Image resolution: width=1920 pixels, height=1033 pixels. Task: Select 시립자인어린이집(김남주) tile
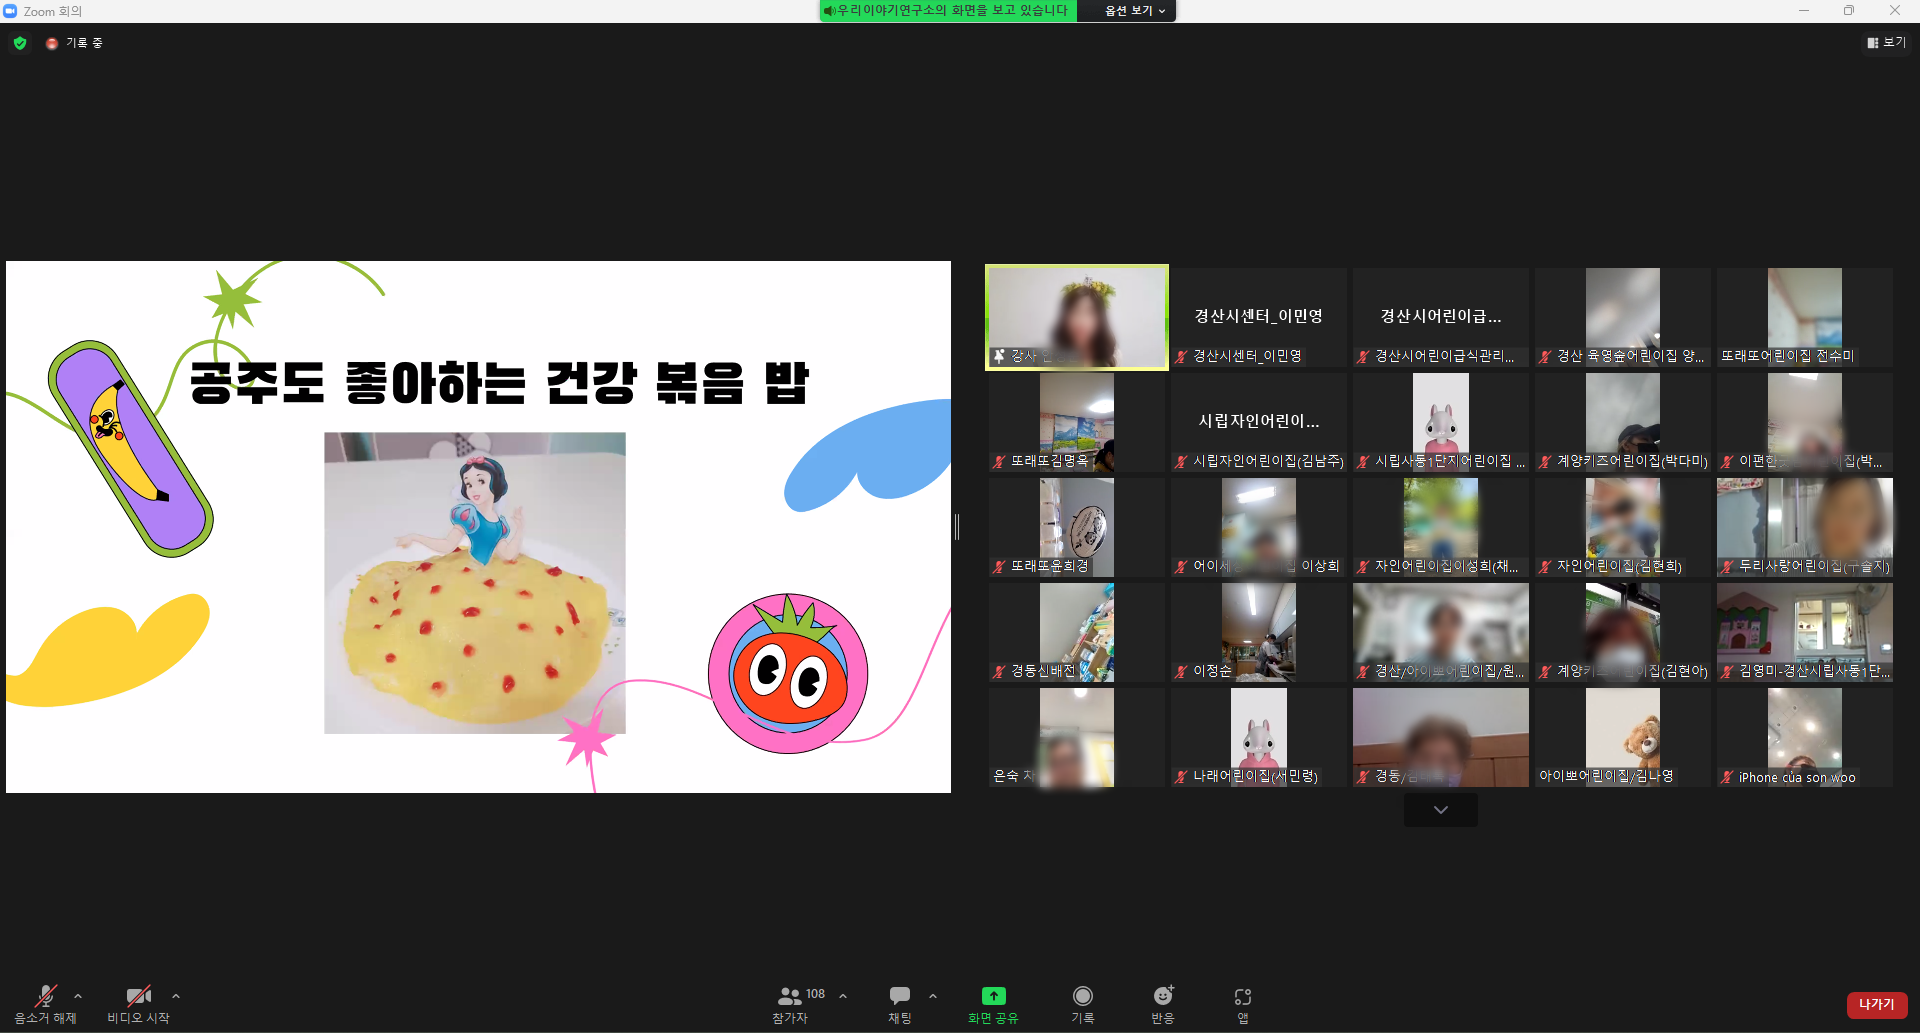click(x=1259, y=422)
